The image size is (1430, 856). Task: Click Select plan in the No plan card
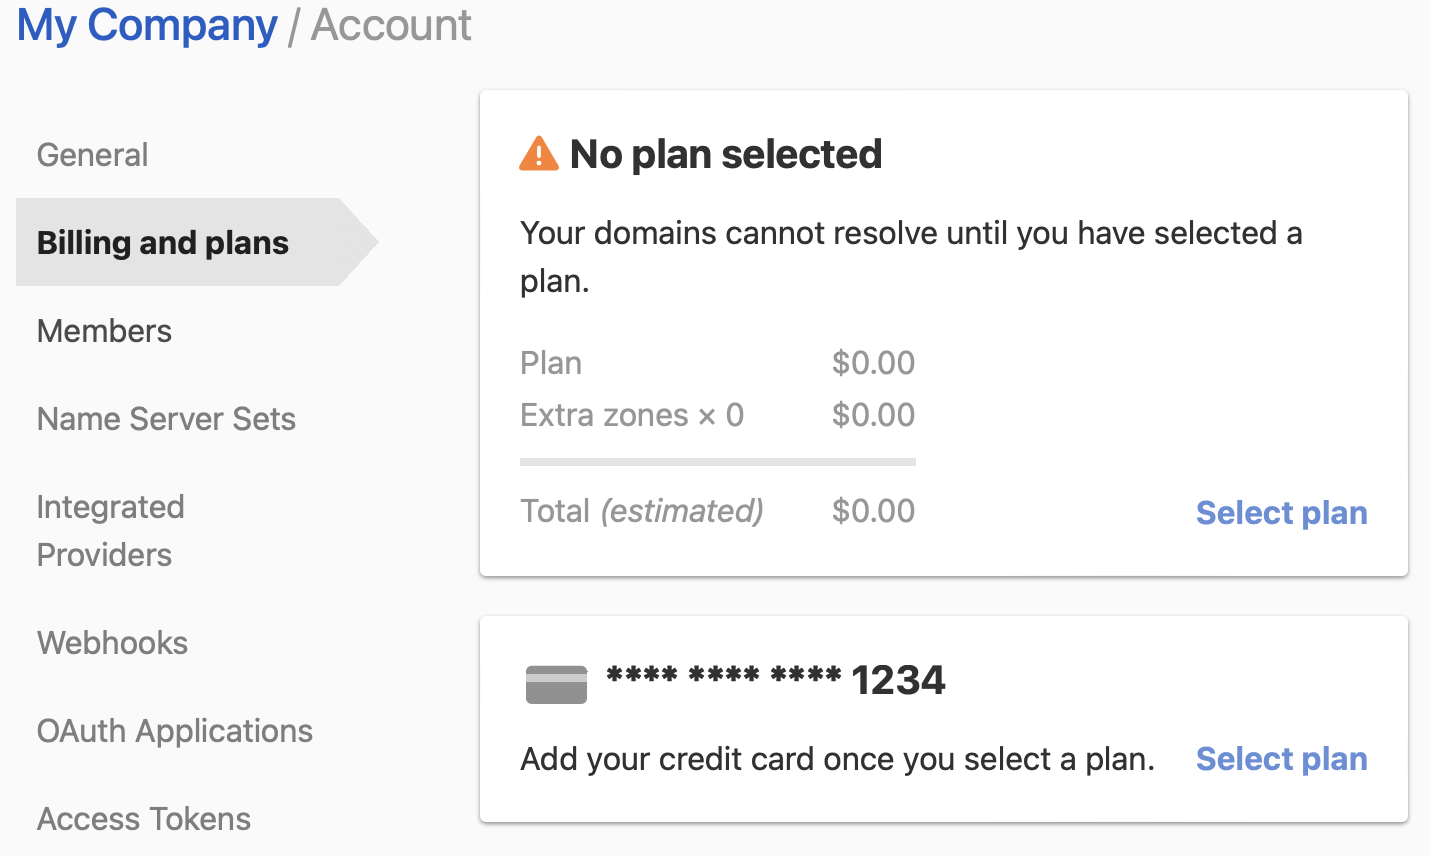coord(1281,512)
